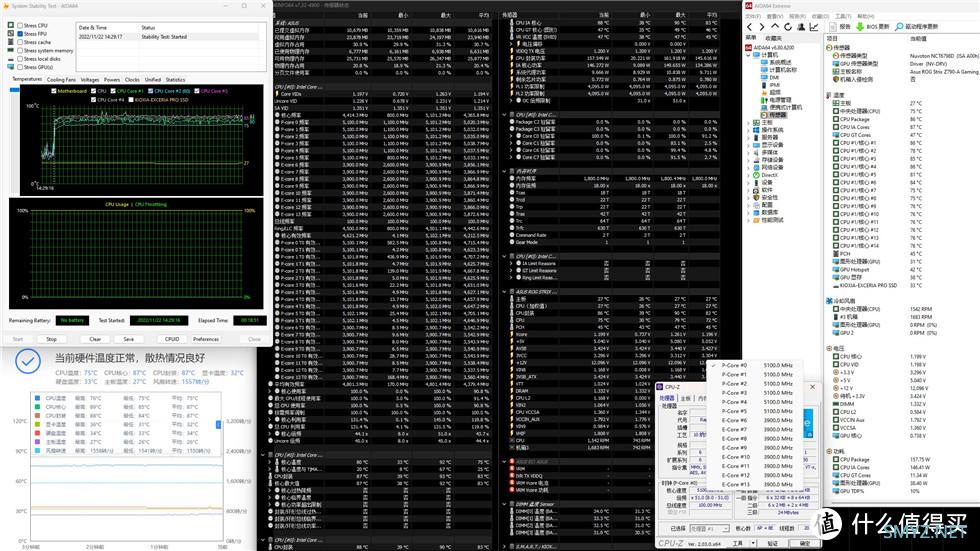
Task: Enable Stress system memory checkbox
Action: (20, 51)
